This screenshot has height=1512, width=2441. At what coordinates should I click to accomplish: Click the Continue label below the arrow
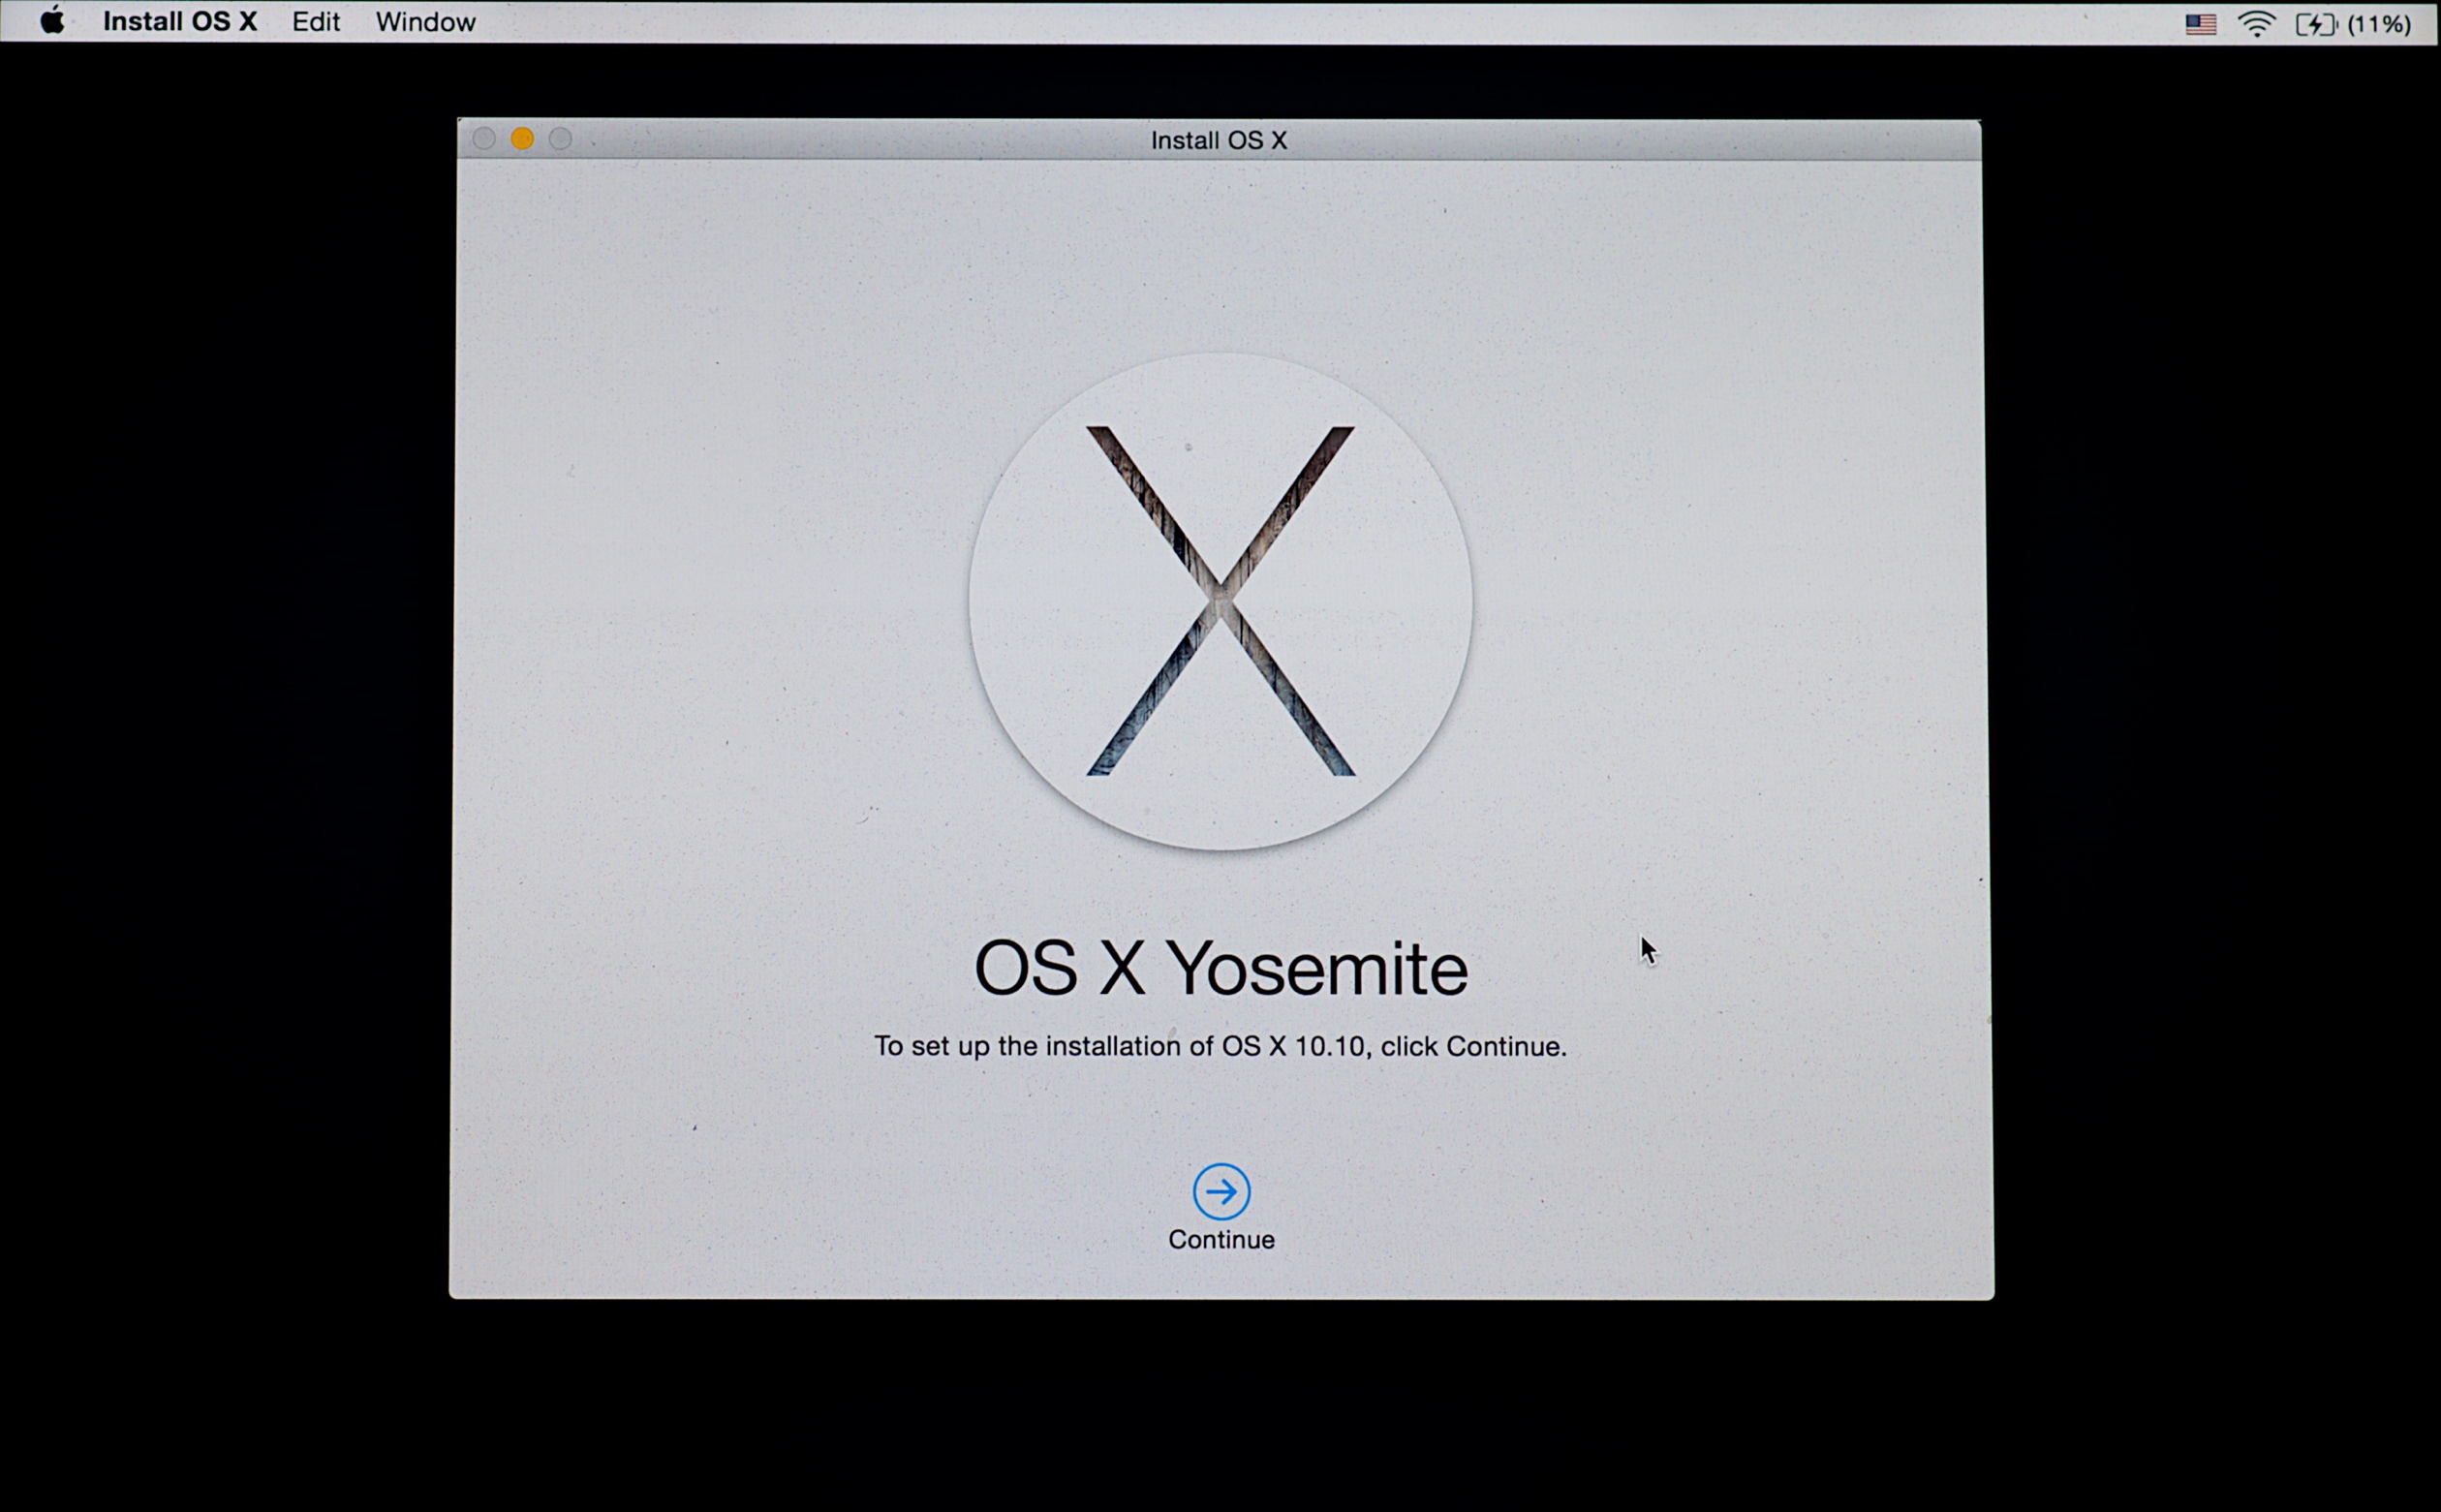click(1221, 1240)
